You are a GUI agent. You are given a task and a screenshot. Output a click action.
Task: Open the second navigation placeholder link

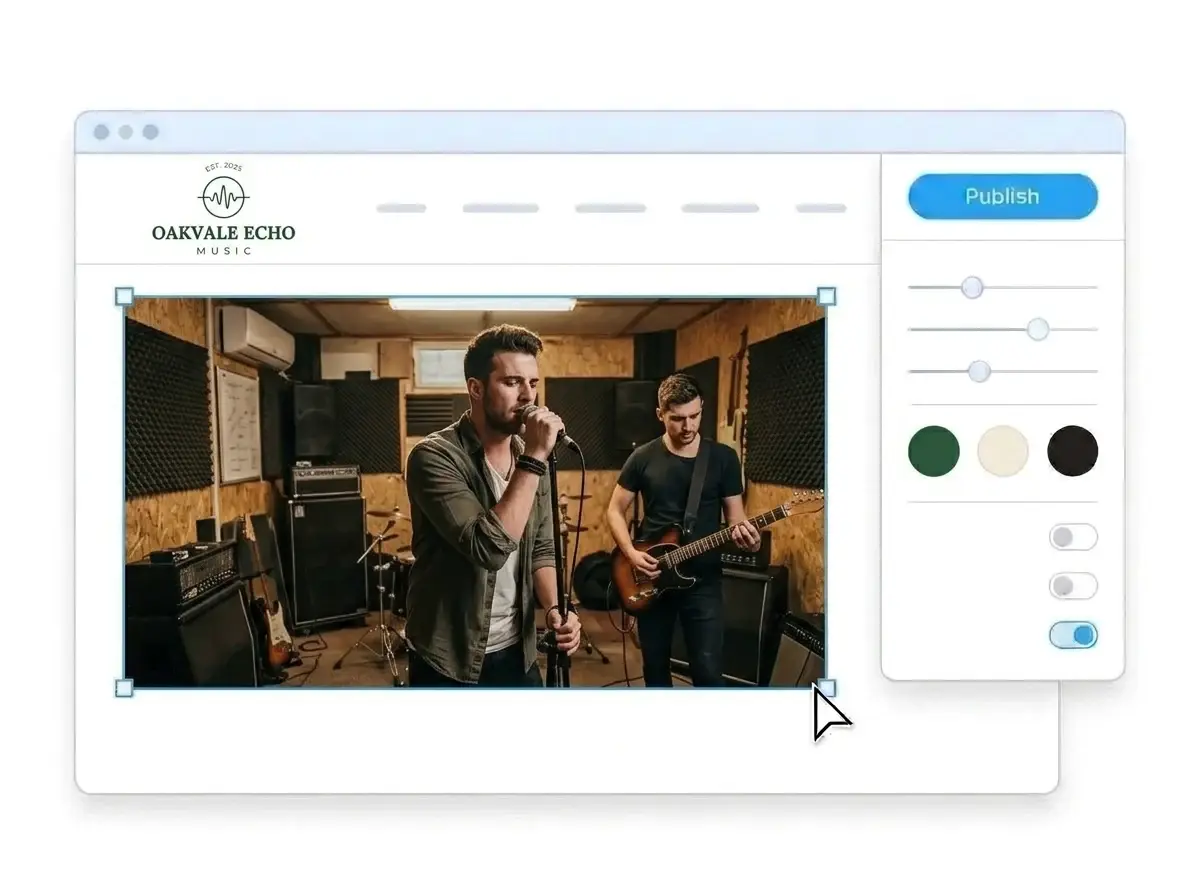point(501,208)
